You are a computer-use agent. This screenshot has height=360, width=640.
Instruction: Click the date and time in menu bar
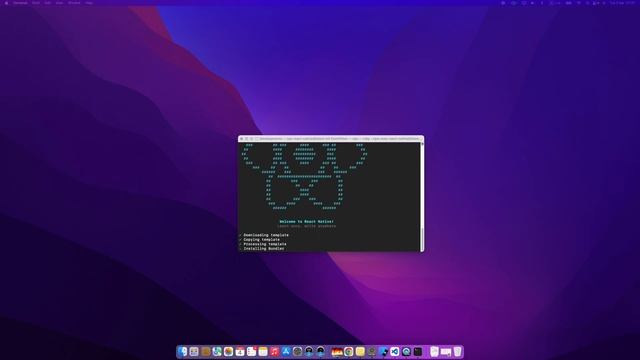coord(622,3)
